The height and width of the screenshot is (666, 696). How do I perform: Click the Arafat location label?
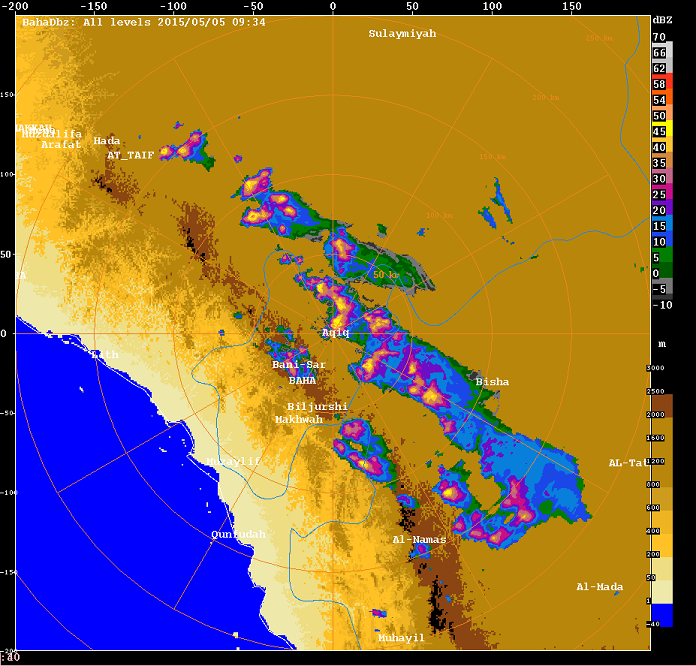click(61, 144)
